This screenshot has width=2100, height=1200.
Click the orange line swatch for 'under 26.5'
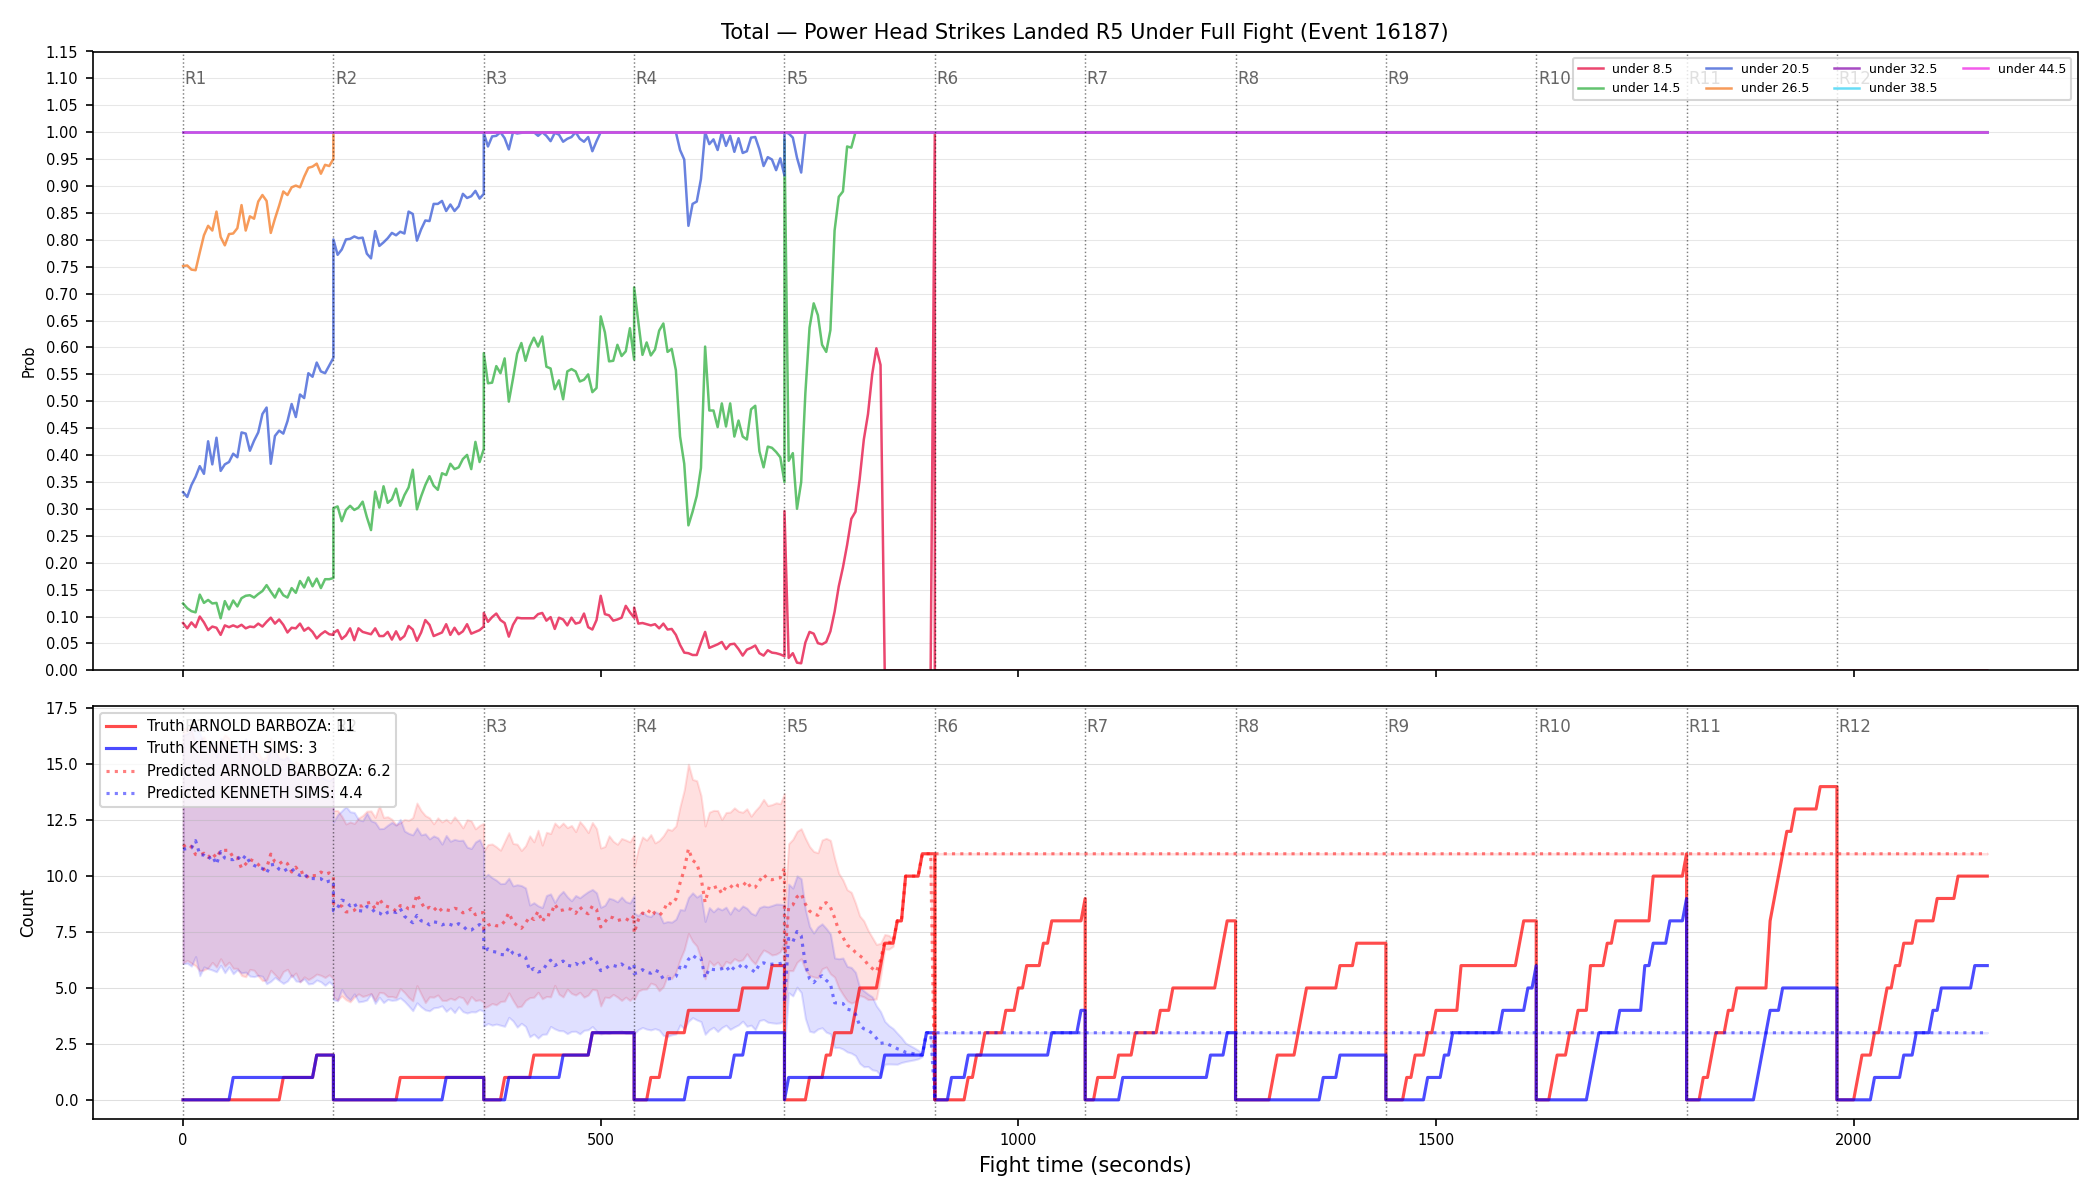1719,88
